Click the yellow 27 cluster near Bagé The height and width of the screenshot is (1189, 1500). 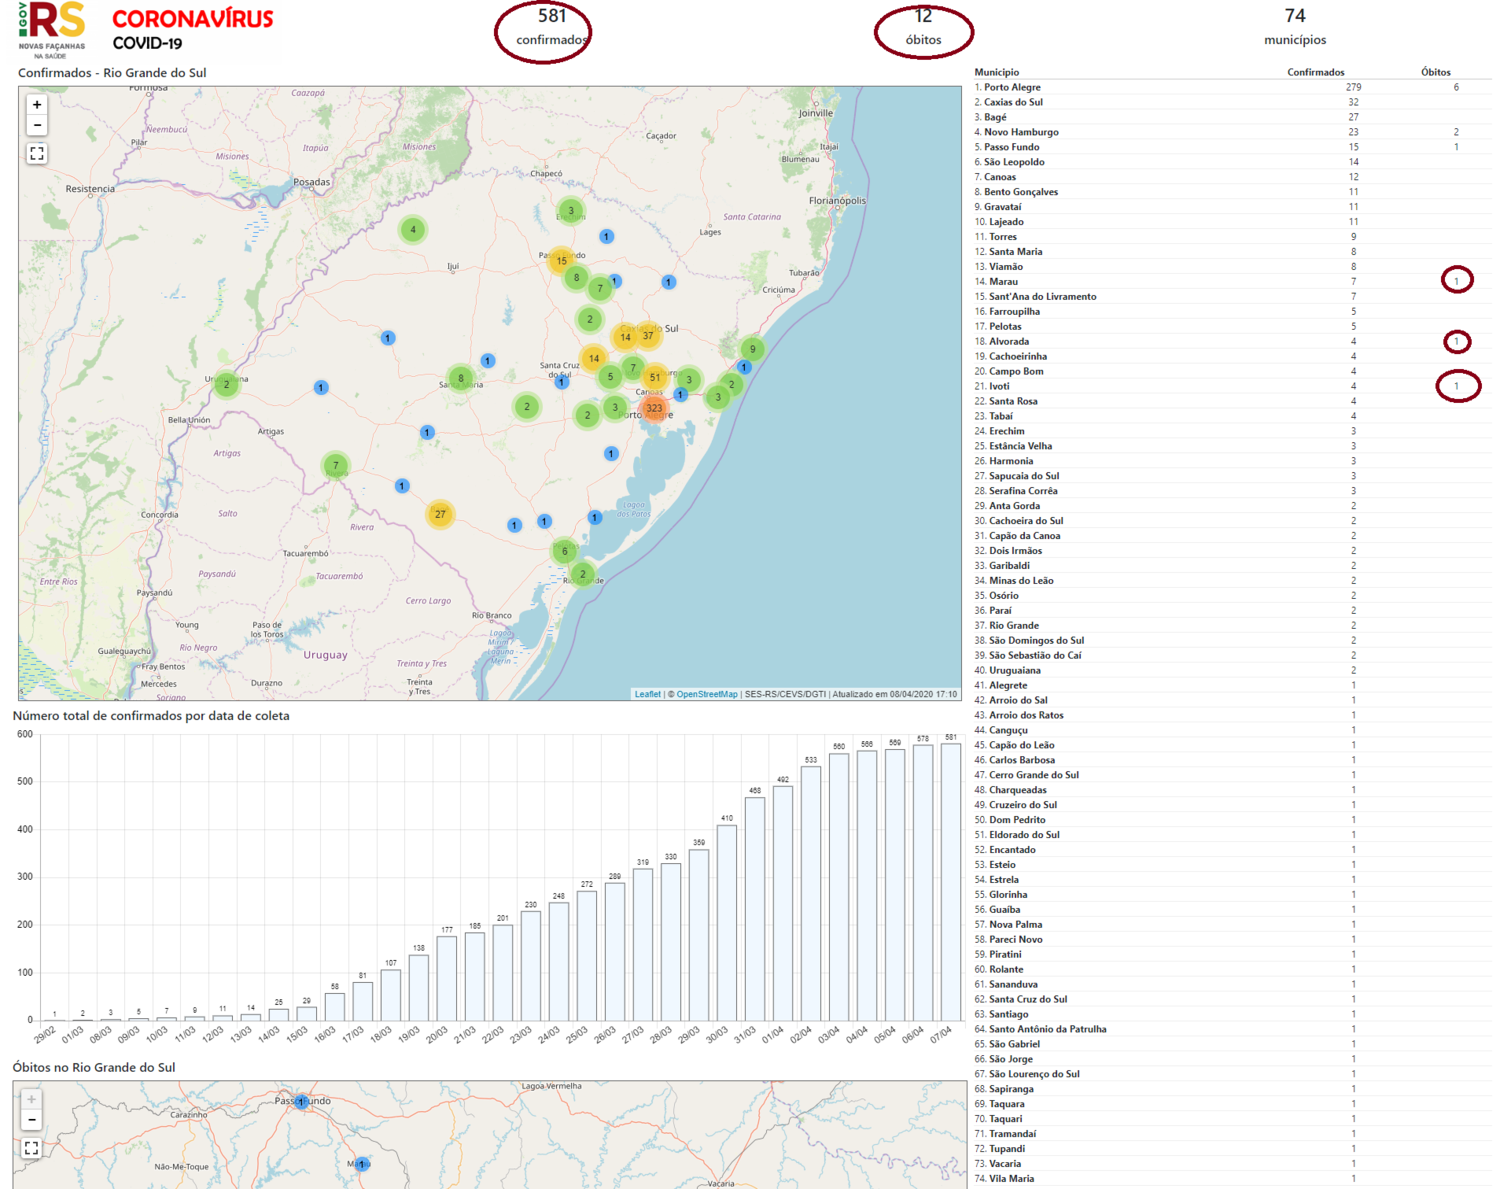[440, 514]
